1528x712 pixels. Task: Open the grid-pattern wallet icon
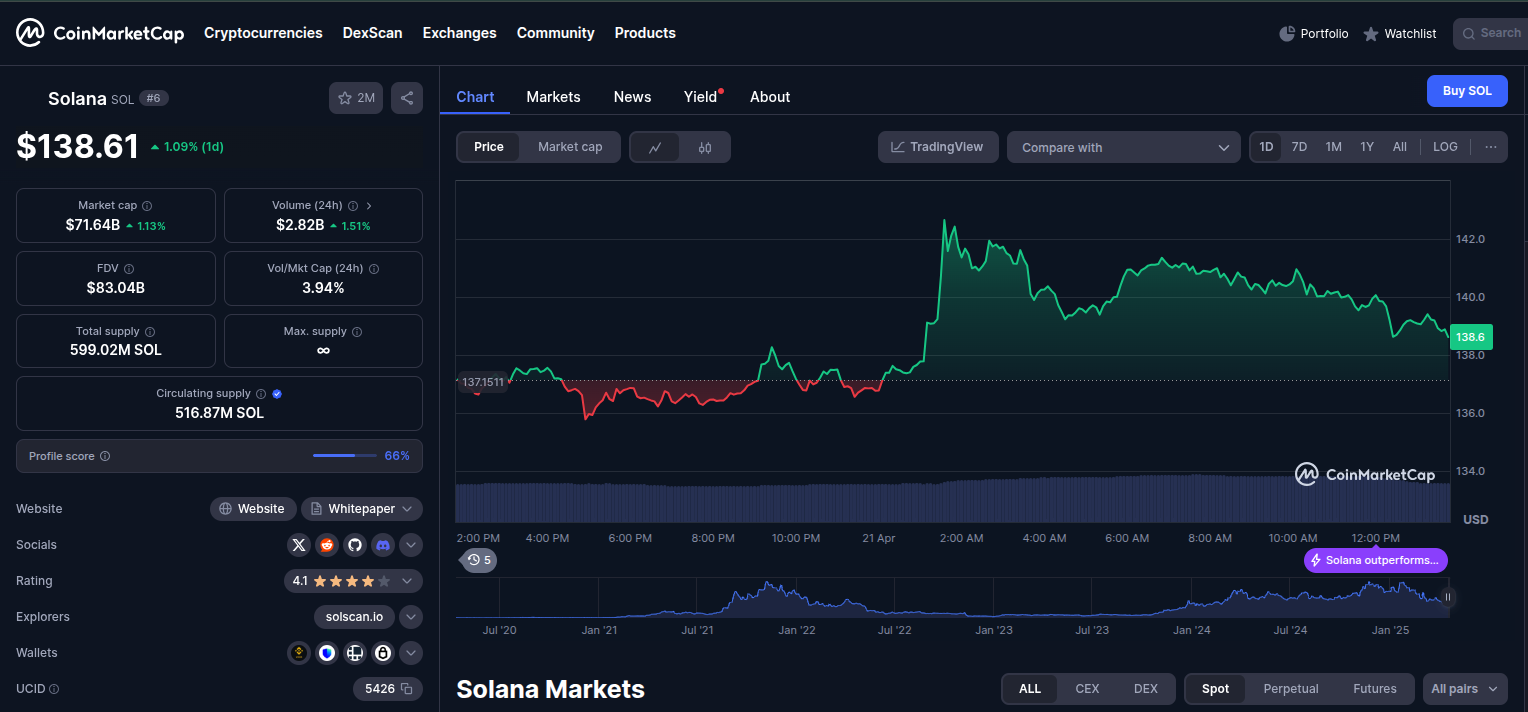pos(354,653)
